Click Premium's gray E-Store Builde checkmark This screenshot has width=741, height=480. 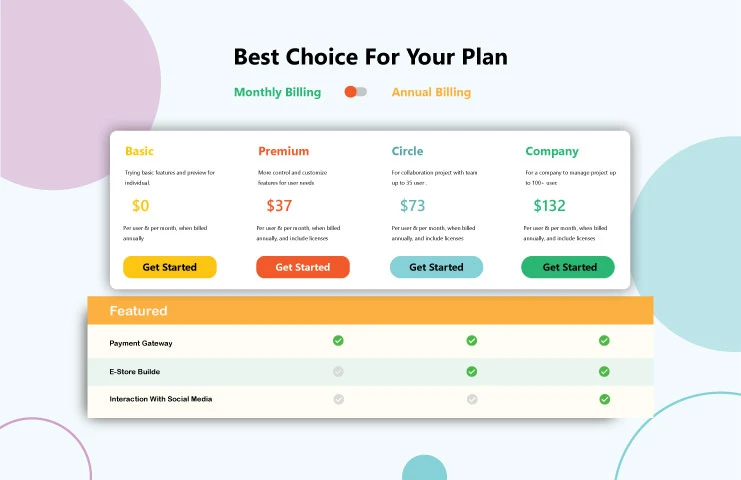pyautogui.click(x=338, y=371)
